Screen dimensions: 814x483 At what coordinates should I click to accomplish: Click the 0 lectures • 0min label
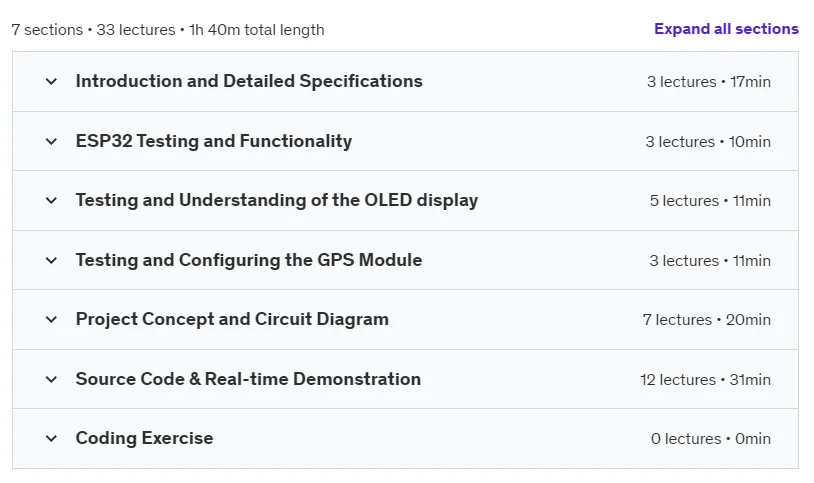711,439
